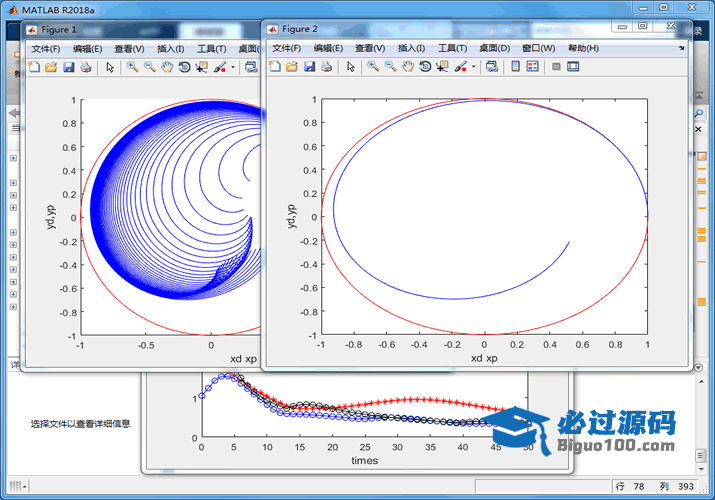
Task: Select Brush data tool in Figure 1
Action: pyautogui.click(x=220, y=67)
